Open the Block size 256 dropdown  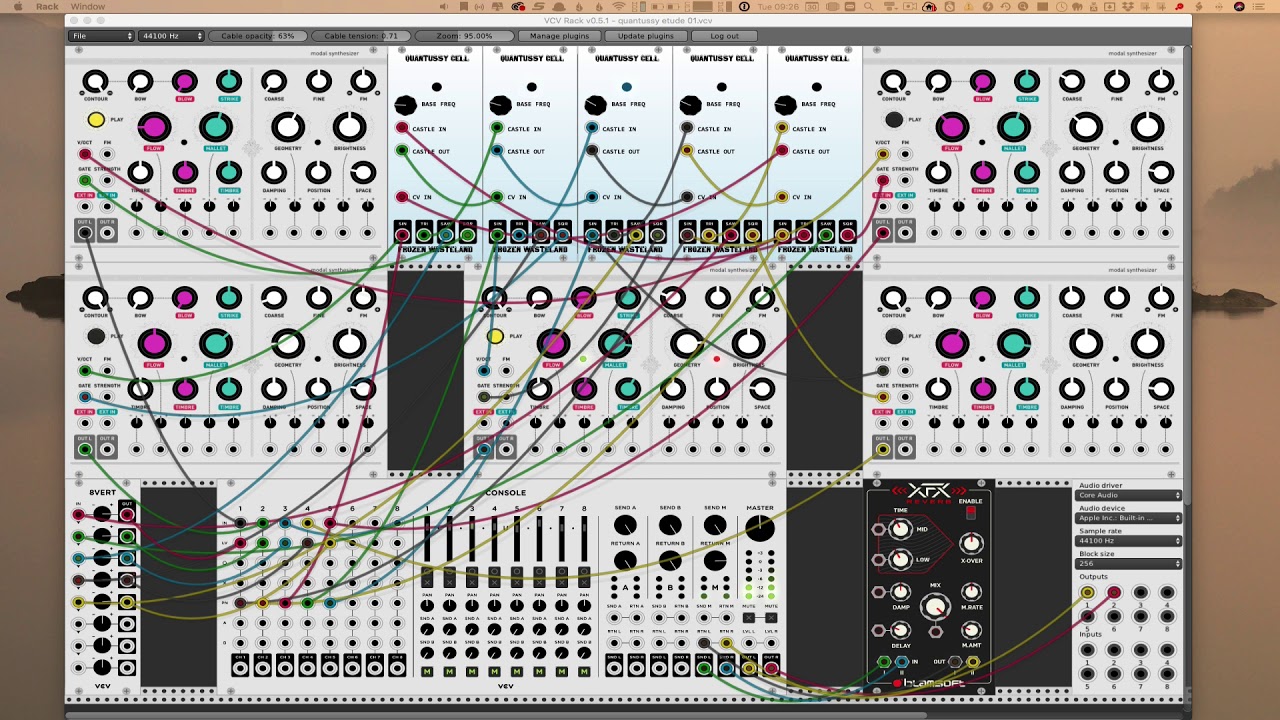[1129, 563]
